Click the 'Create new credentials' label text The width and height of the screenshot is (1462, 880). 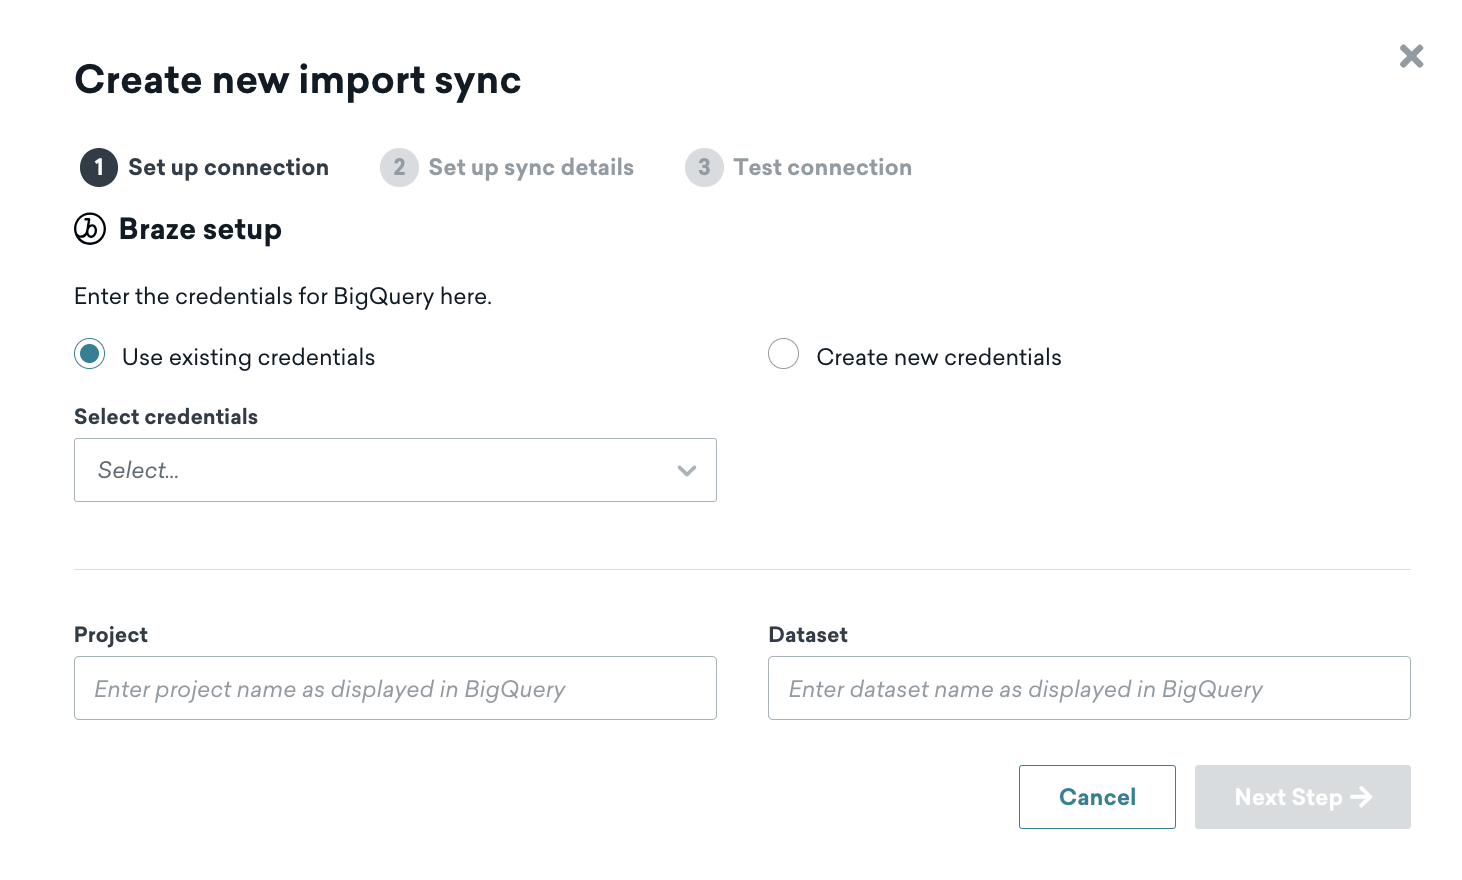[938, 357]
